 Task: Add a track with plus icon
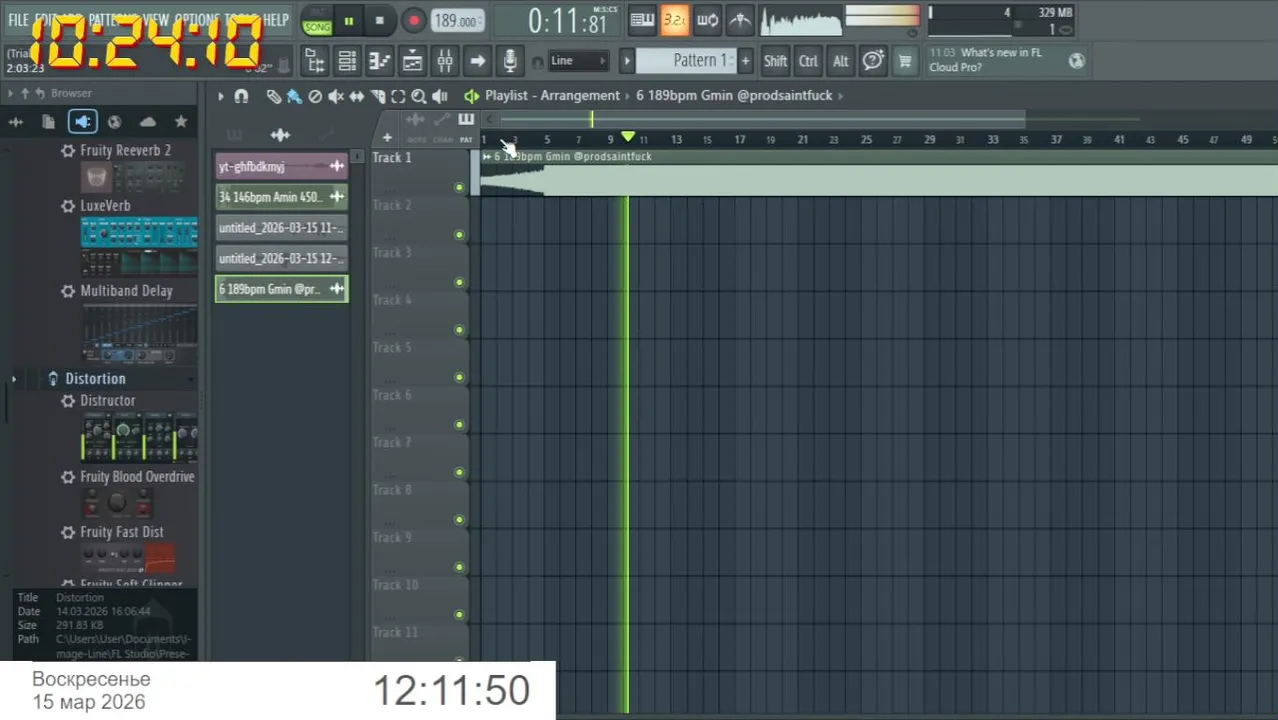coord(387,138)
